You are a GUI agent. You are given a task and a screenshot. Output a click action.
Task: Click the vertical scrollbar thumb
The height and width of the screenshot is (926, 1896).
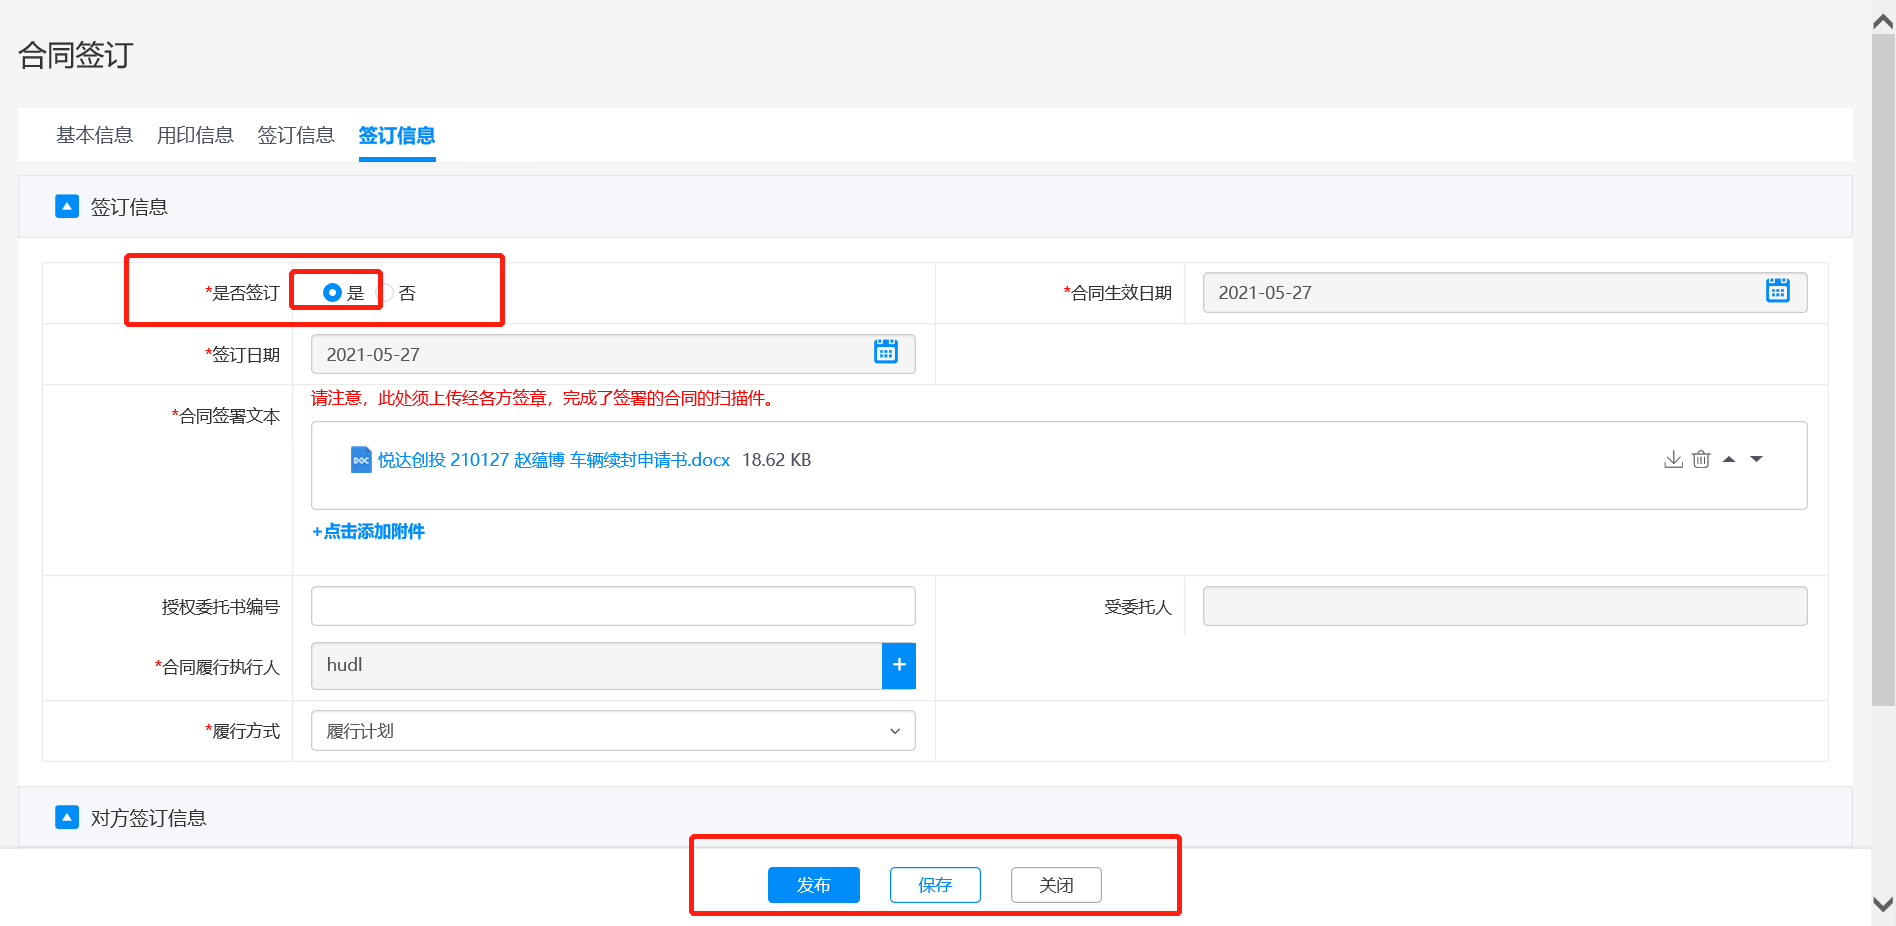click(x=1883, y=370)
